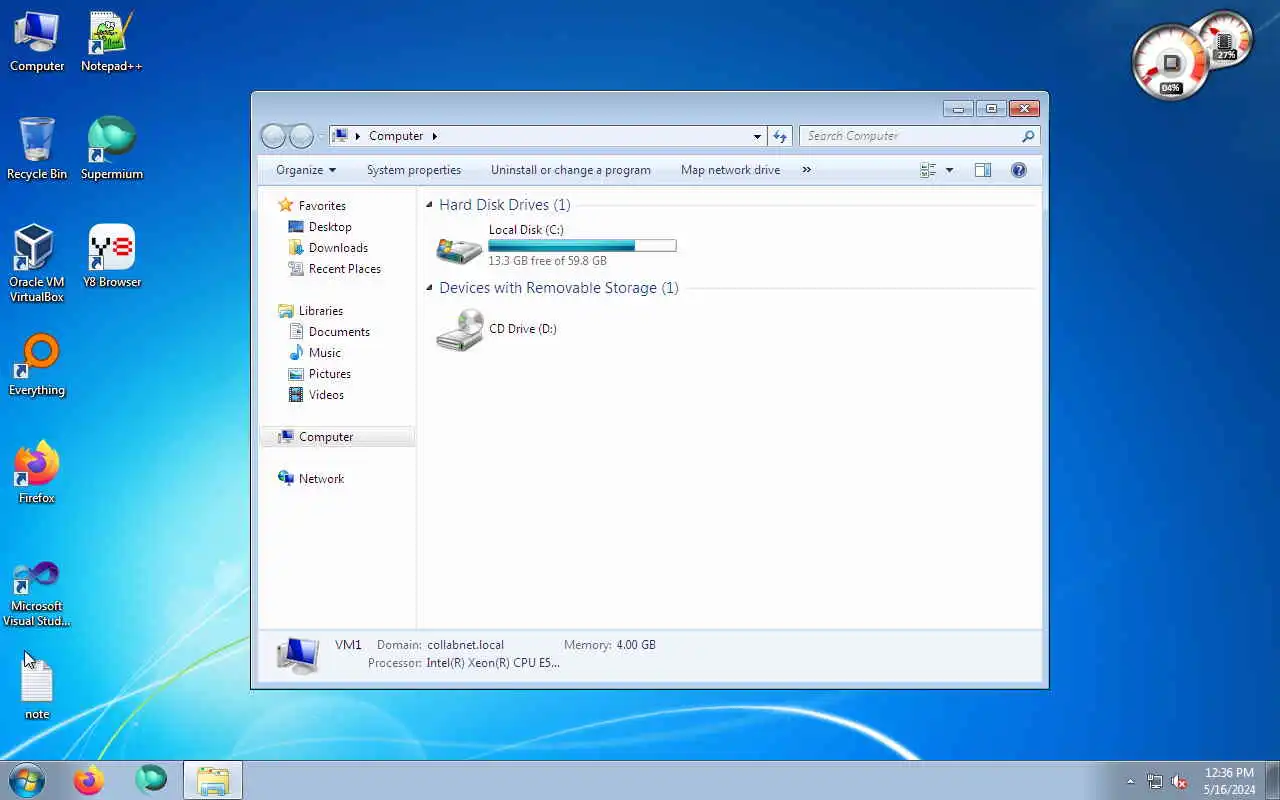This screenshot has height=800, width=1280.
Task: Select Oracle VM VirtualBox shortcut
Action: [x=37, y=263]
